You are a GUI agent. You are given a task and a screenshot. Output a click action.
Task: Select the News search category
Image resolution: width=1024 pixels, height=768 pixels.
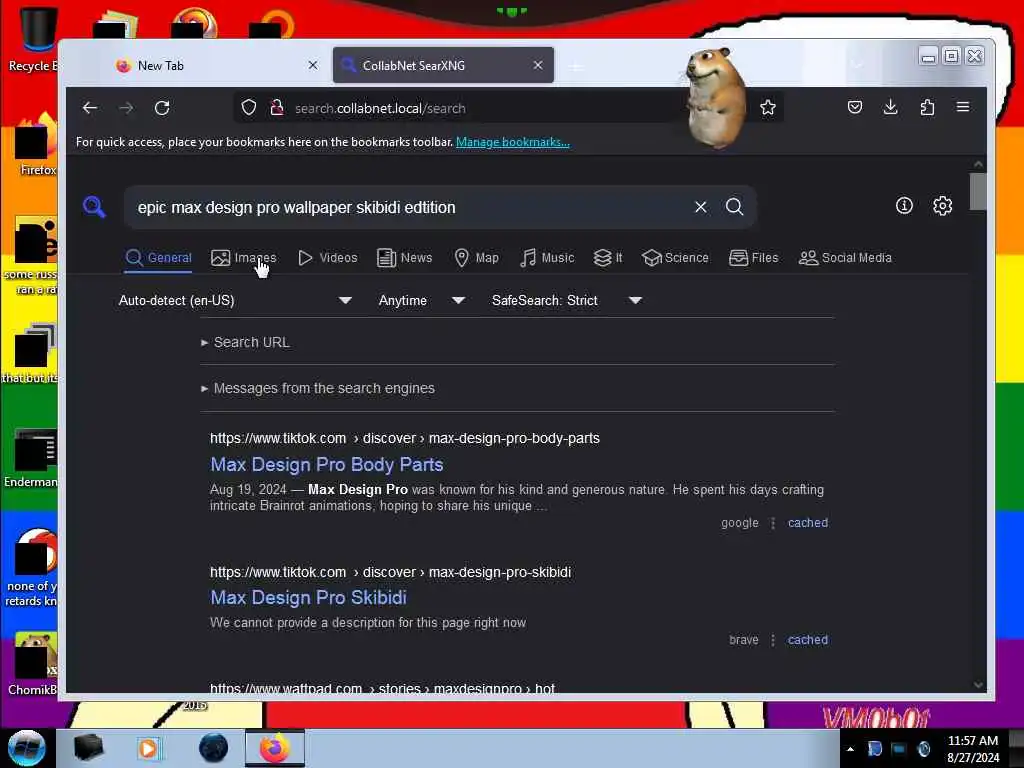tap(405, 258)
